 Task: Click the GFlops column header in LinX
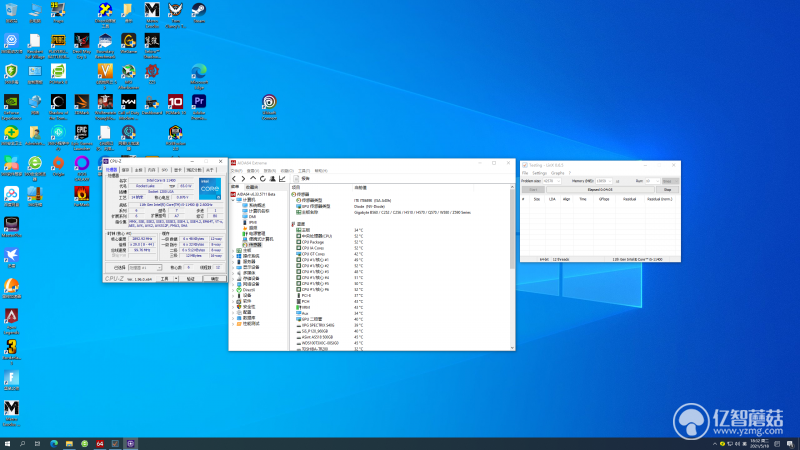point(604,199)
